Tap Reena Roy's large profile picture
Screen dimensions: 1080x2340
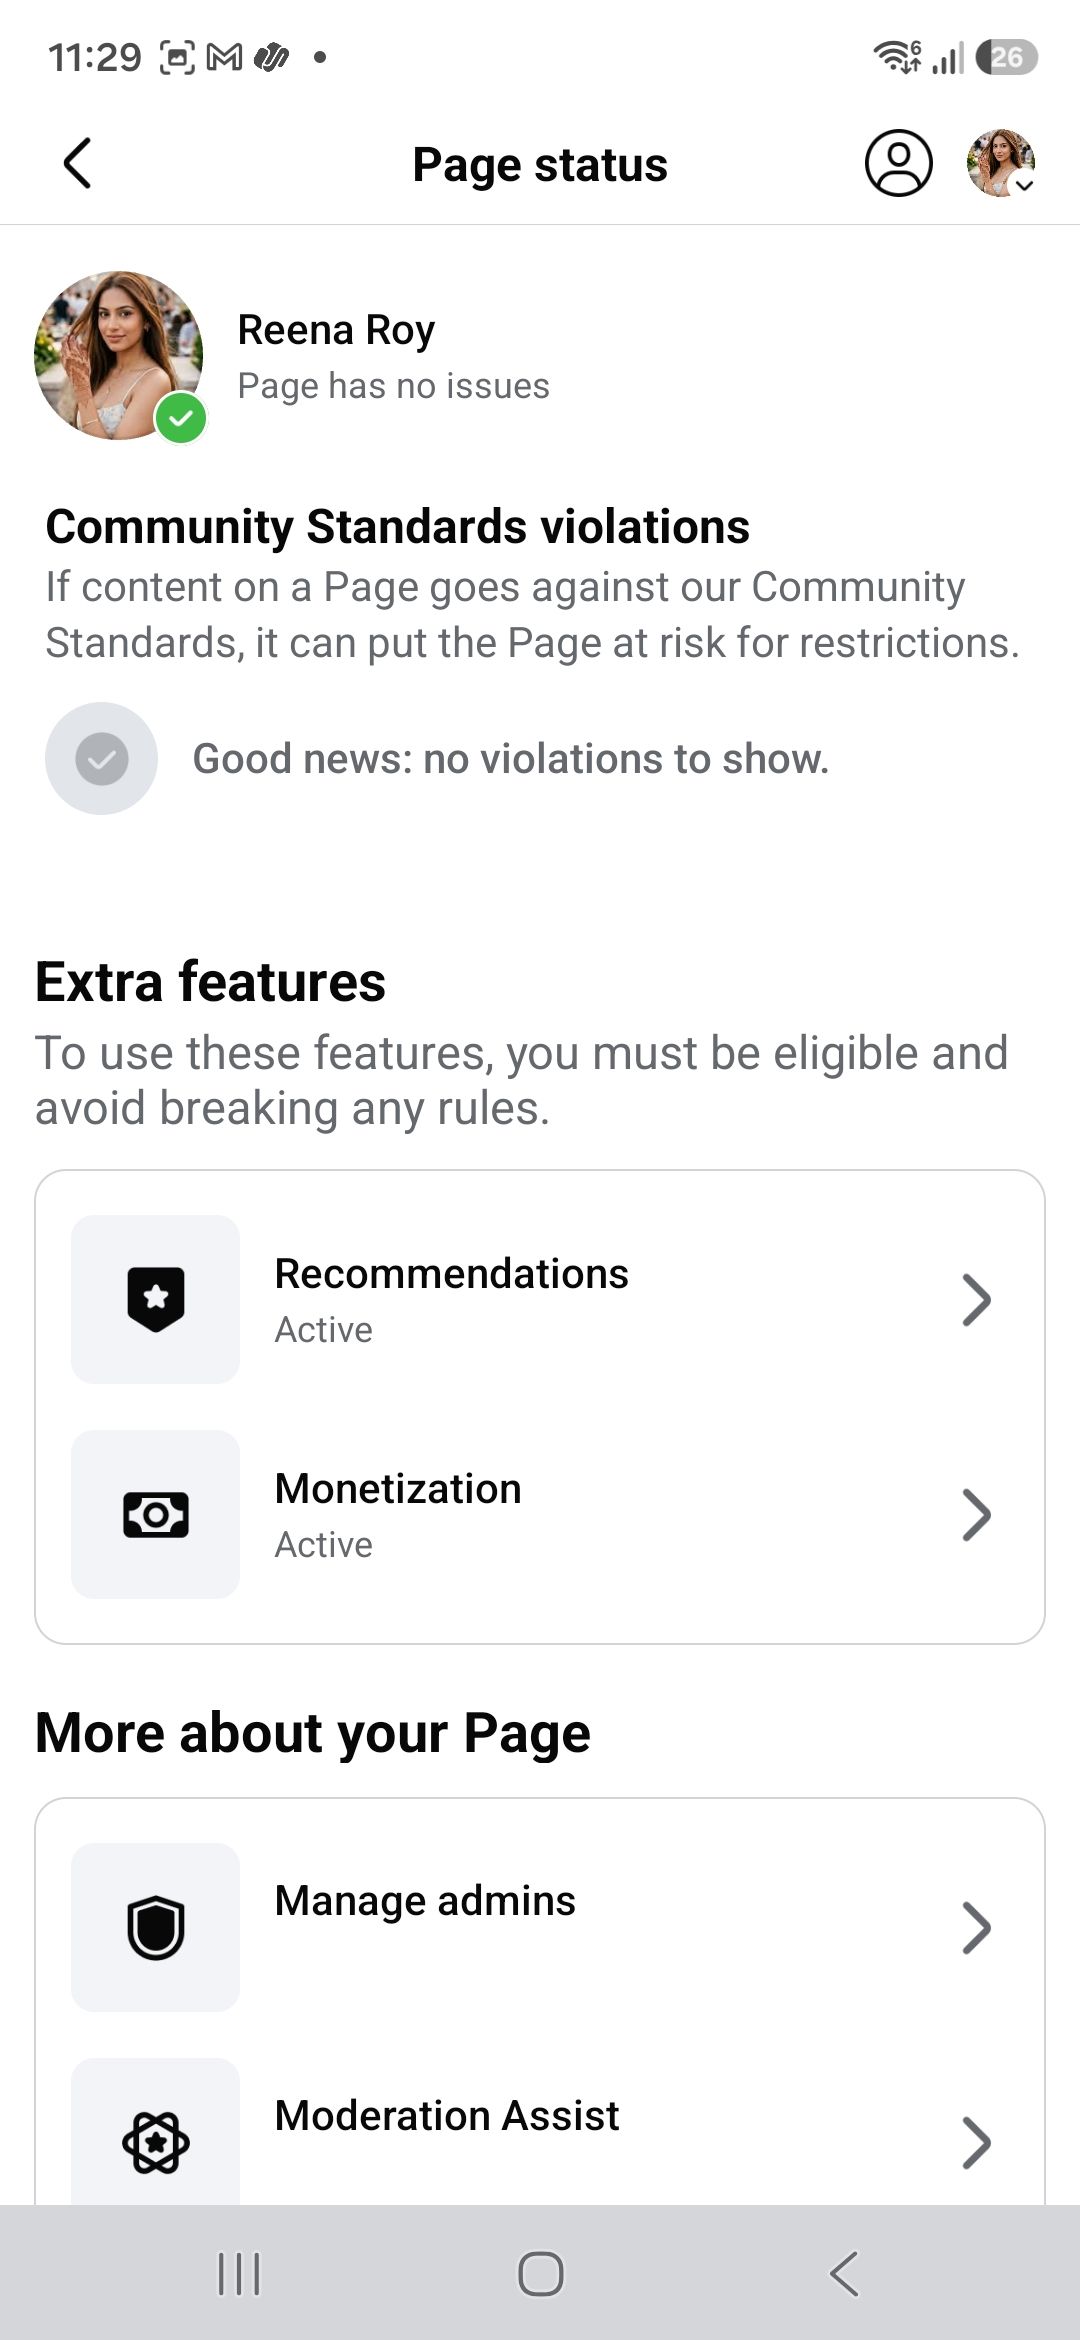(x=118, y=355)
